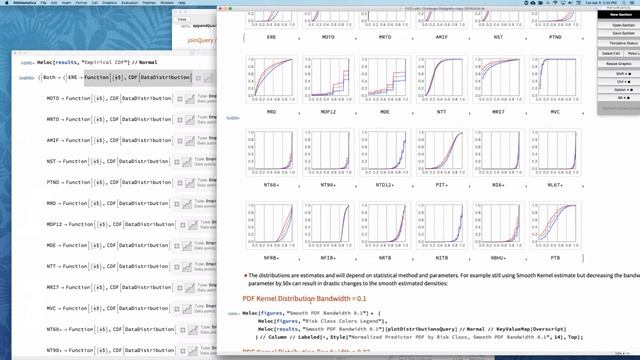The height and width of the screenshot is (360, 640).
Task: Click the NT60+ distribution plot icon
Action: (193, 330)
